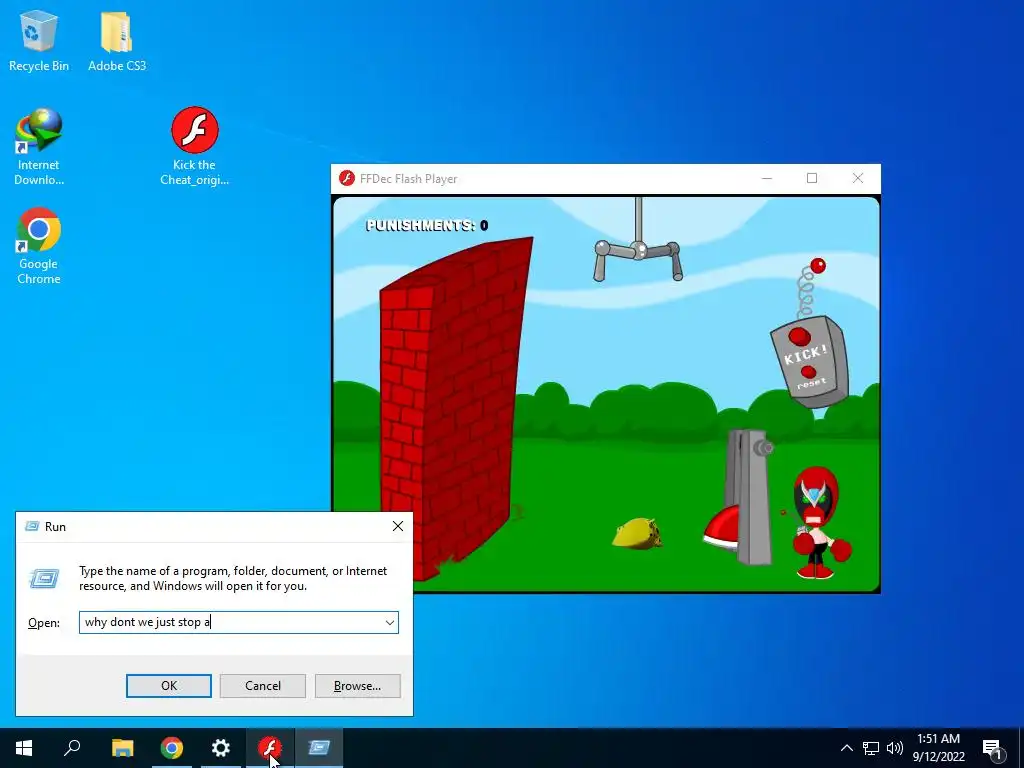Viewport: 1024px width, 768px height.
Task: Select the Google Chrome desktop shortcut
Action: (39, 246)
